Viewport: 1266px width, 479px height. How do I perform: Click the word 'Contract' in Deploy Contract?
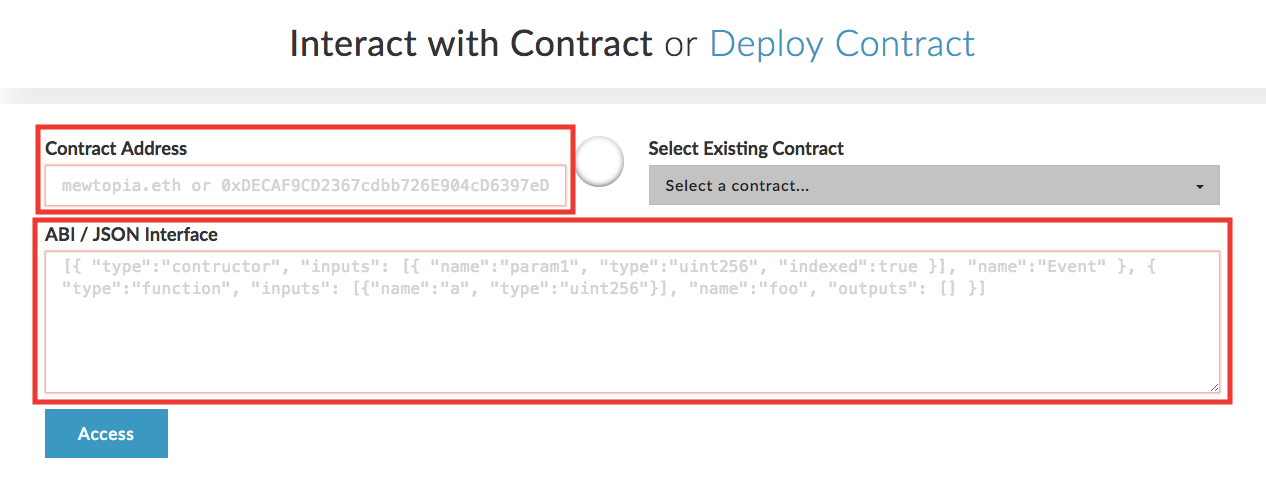pos(904,44)
